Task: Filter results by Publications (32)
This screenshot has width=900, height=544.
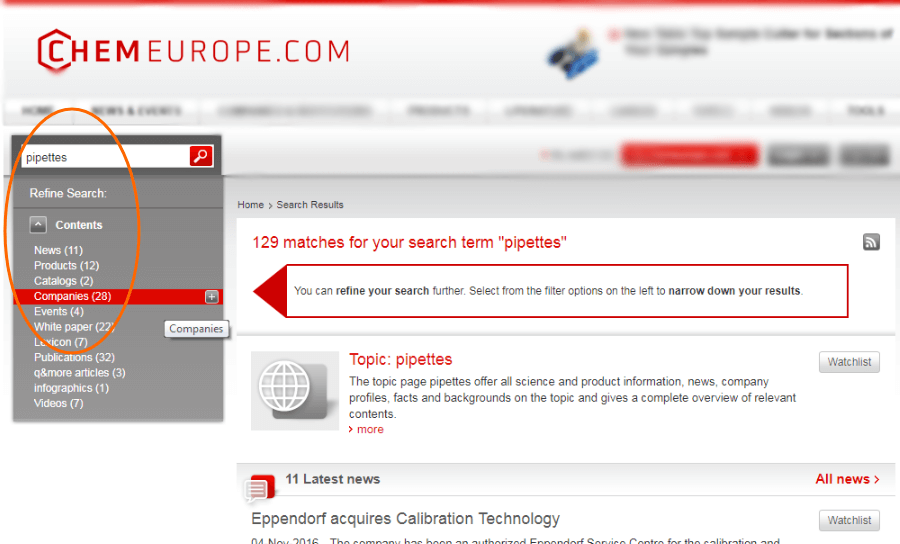Action: click(x=74, y=358)
